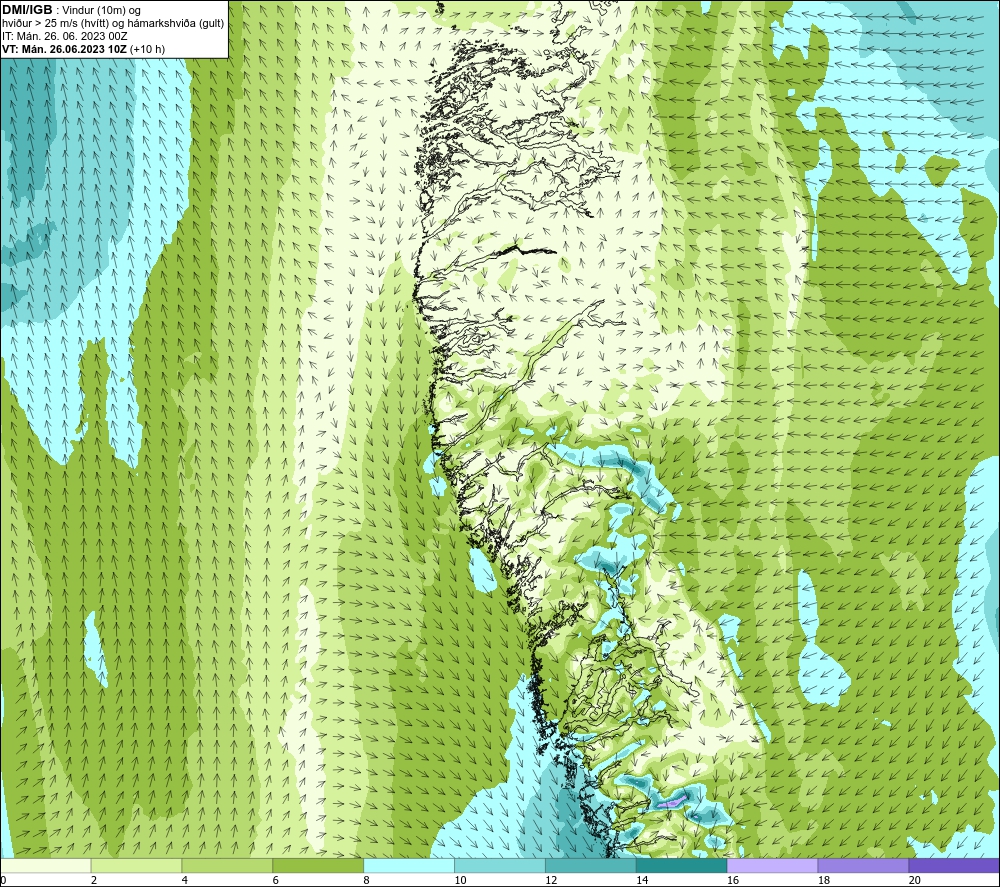Click the 8–10 m/s pale cyan swatch
1000x887 pixels.
pos(409,865)
